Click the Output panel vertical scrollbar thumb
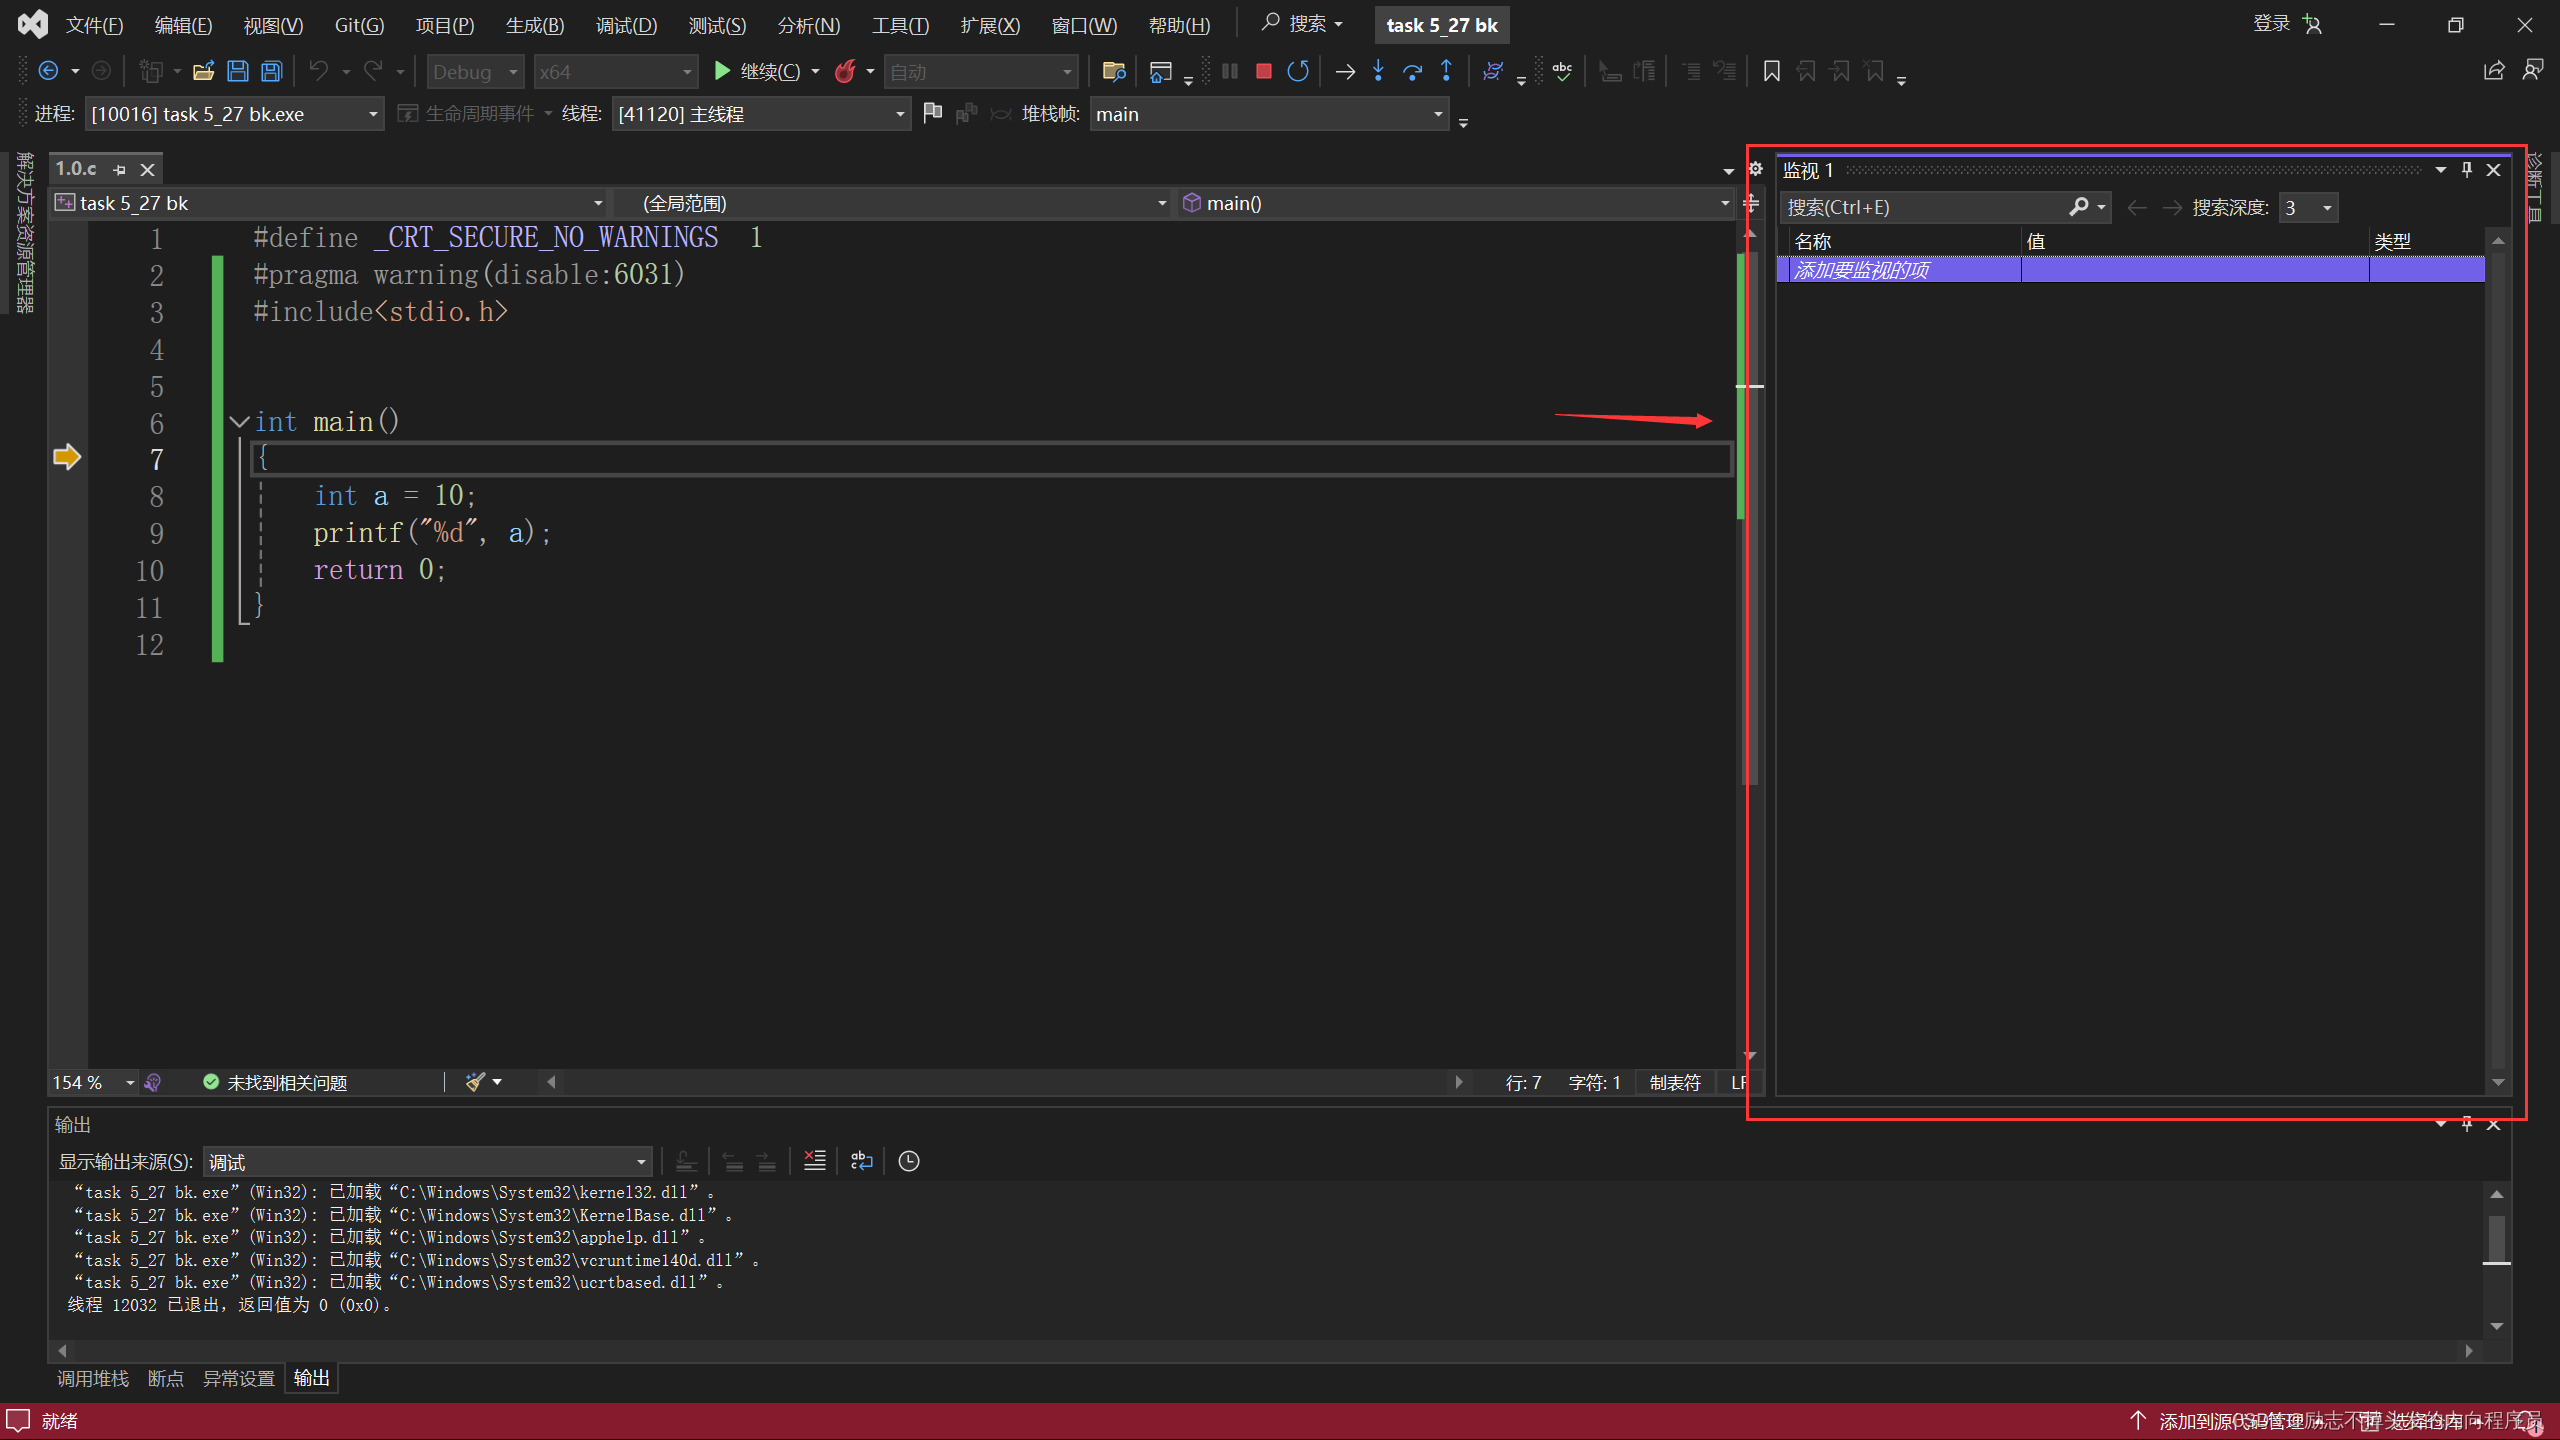 [x=2496, y=1238]
